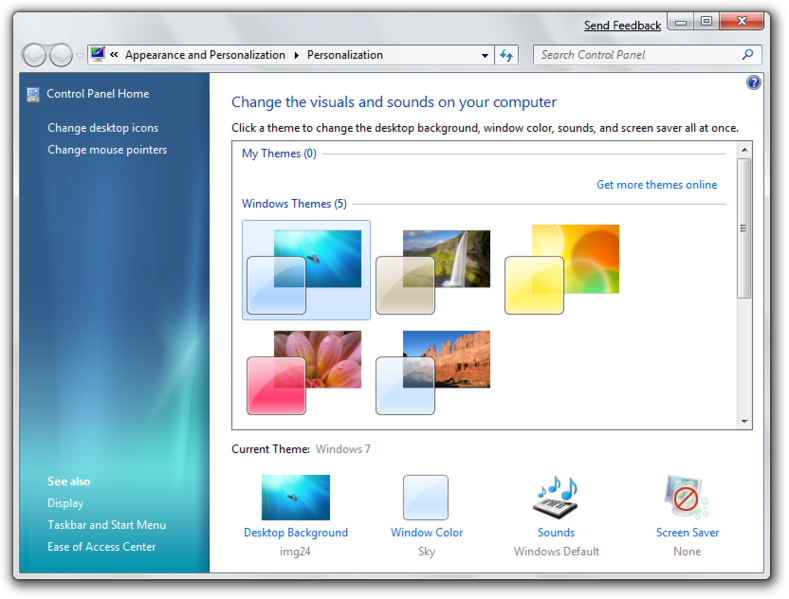Open Screen Saver settings link
This screenshot has height=599, width=789.
click(x=687, y=533)
